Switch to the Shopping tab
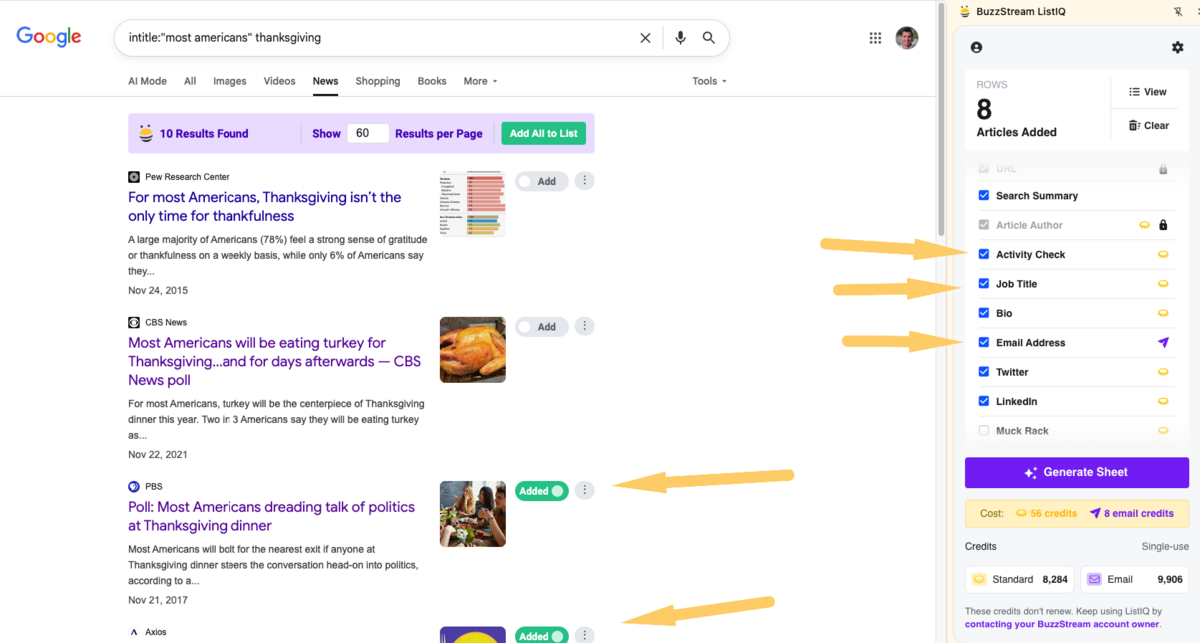The image size is (1200, 643). pos(377,81)
